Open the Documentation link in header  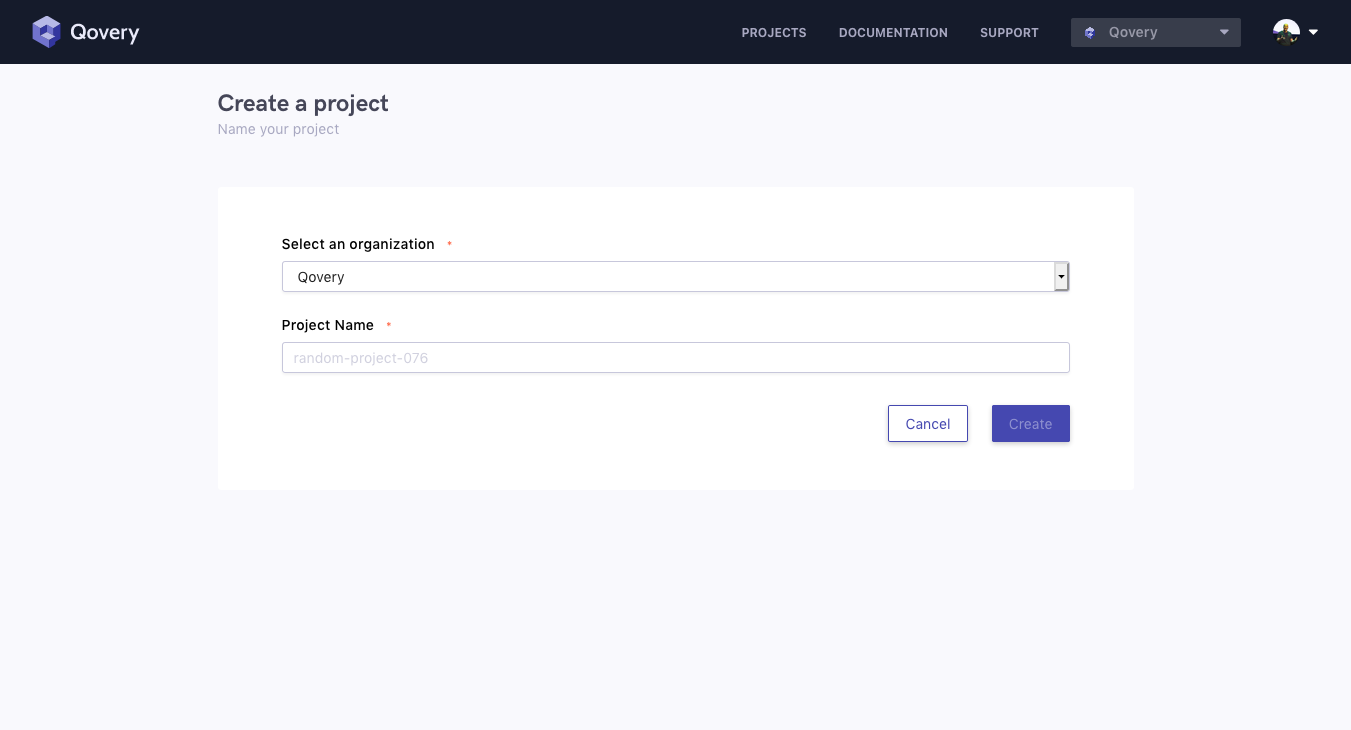893,33
